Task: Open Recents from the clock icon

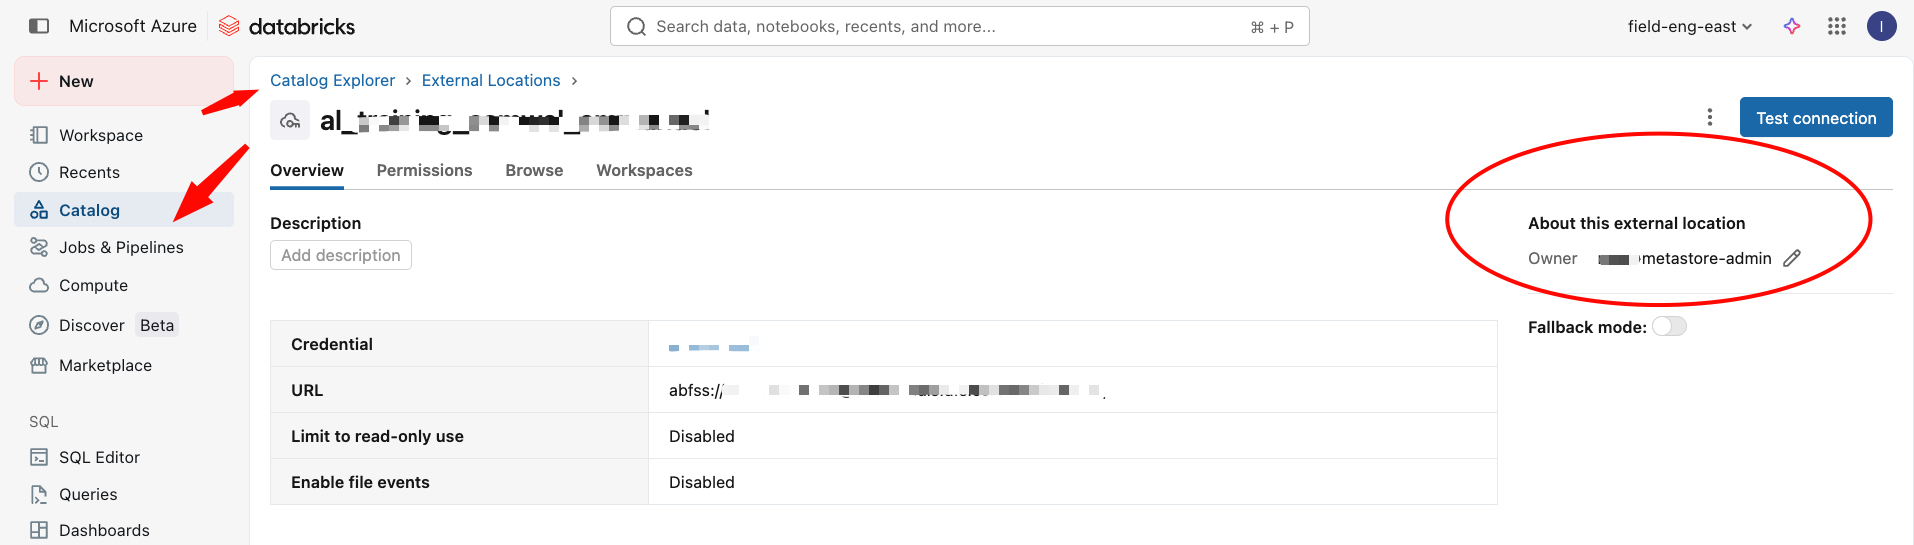Action: (39, 172)
